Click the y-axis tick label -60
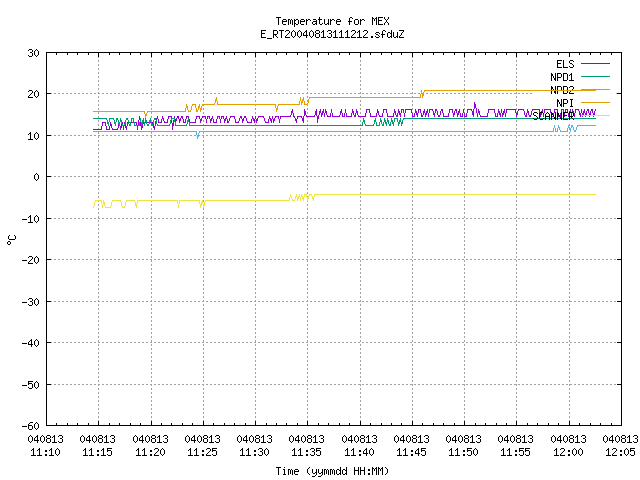 click(x=31, y=426)
